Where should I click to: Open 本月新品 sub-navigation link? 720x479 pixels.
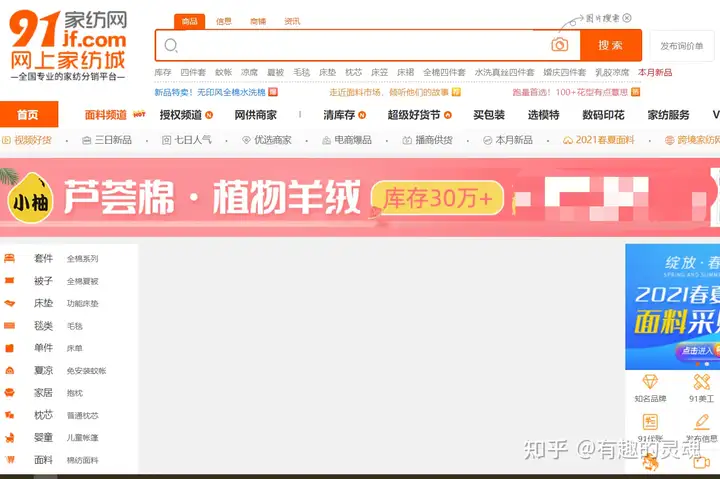[x=508, y=140]
